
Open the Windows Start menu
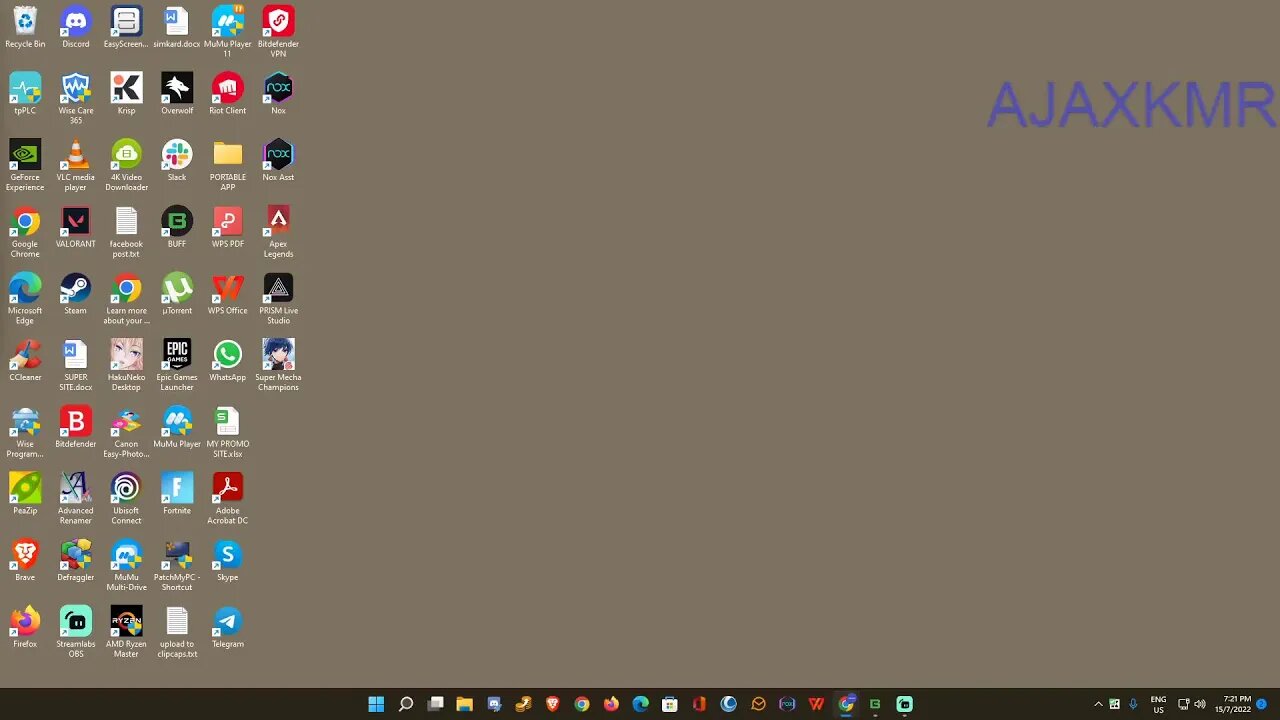click(376, 704)
